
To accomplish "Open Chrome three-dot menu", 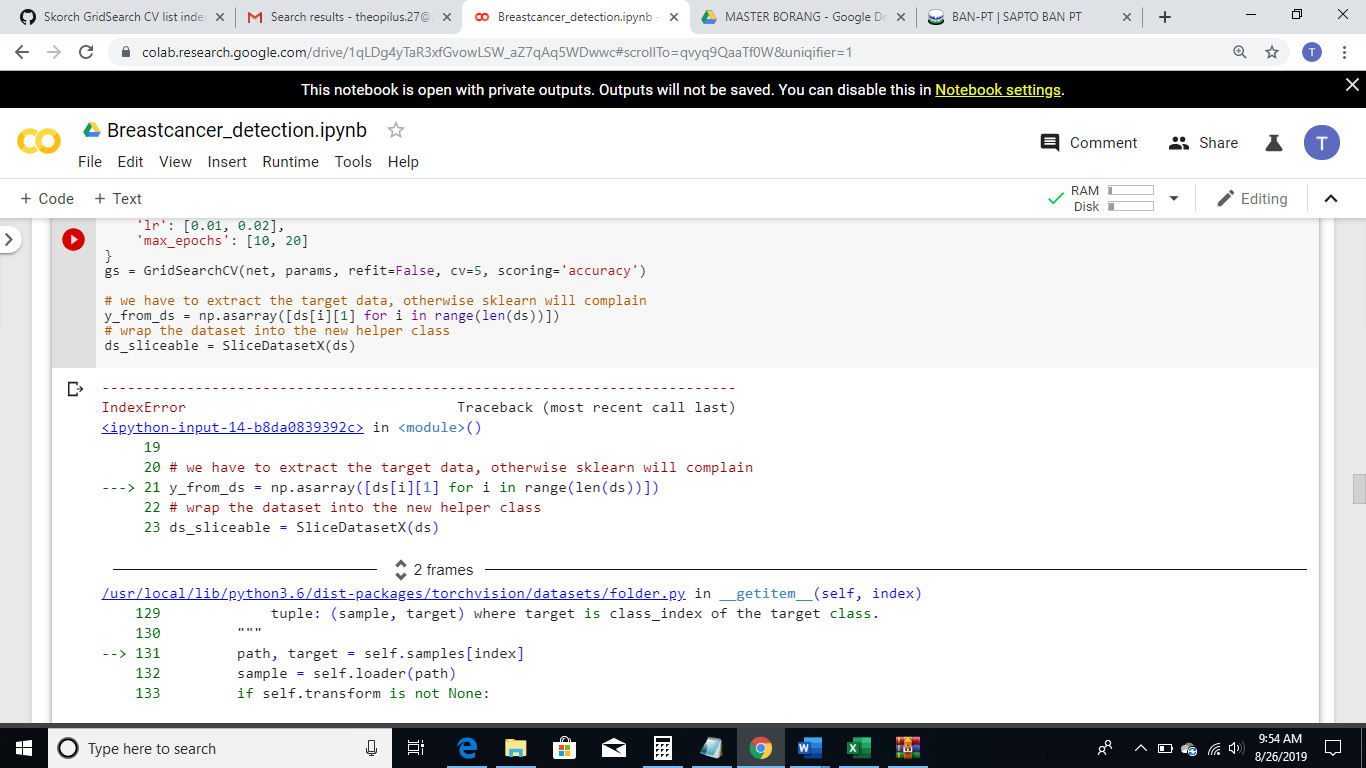I will [x=1345, y=52].
